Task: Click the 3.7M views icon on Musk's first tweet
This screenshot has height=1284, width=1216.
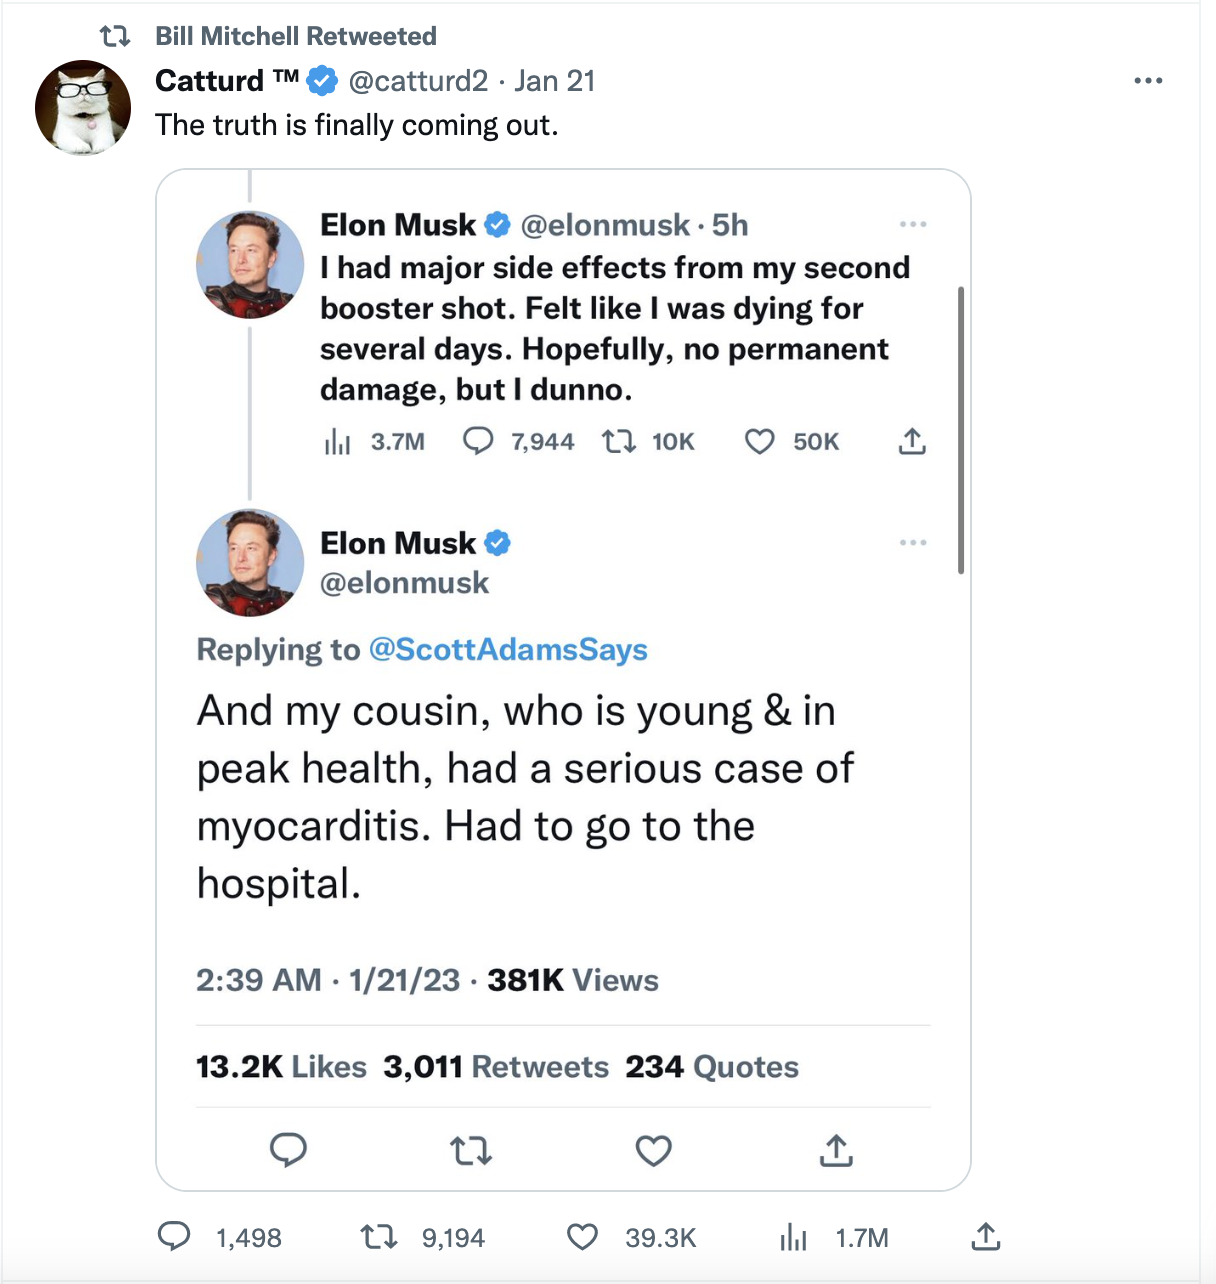Action: [339, 441]
